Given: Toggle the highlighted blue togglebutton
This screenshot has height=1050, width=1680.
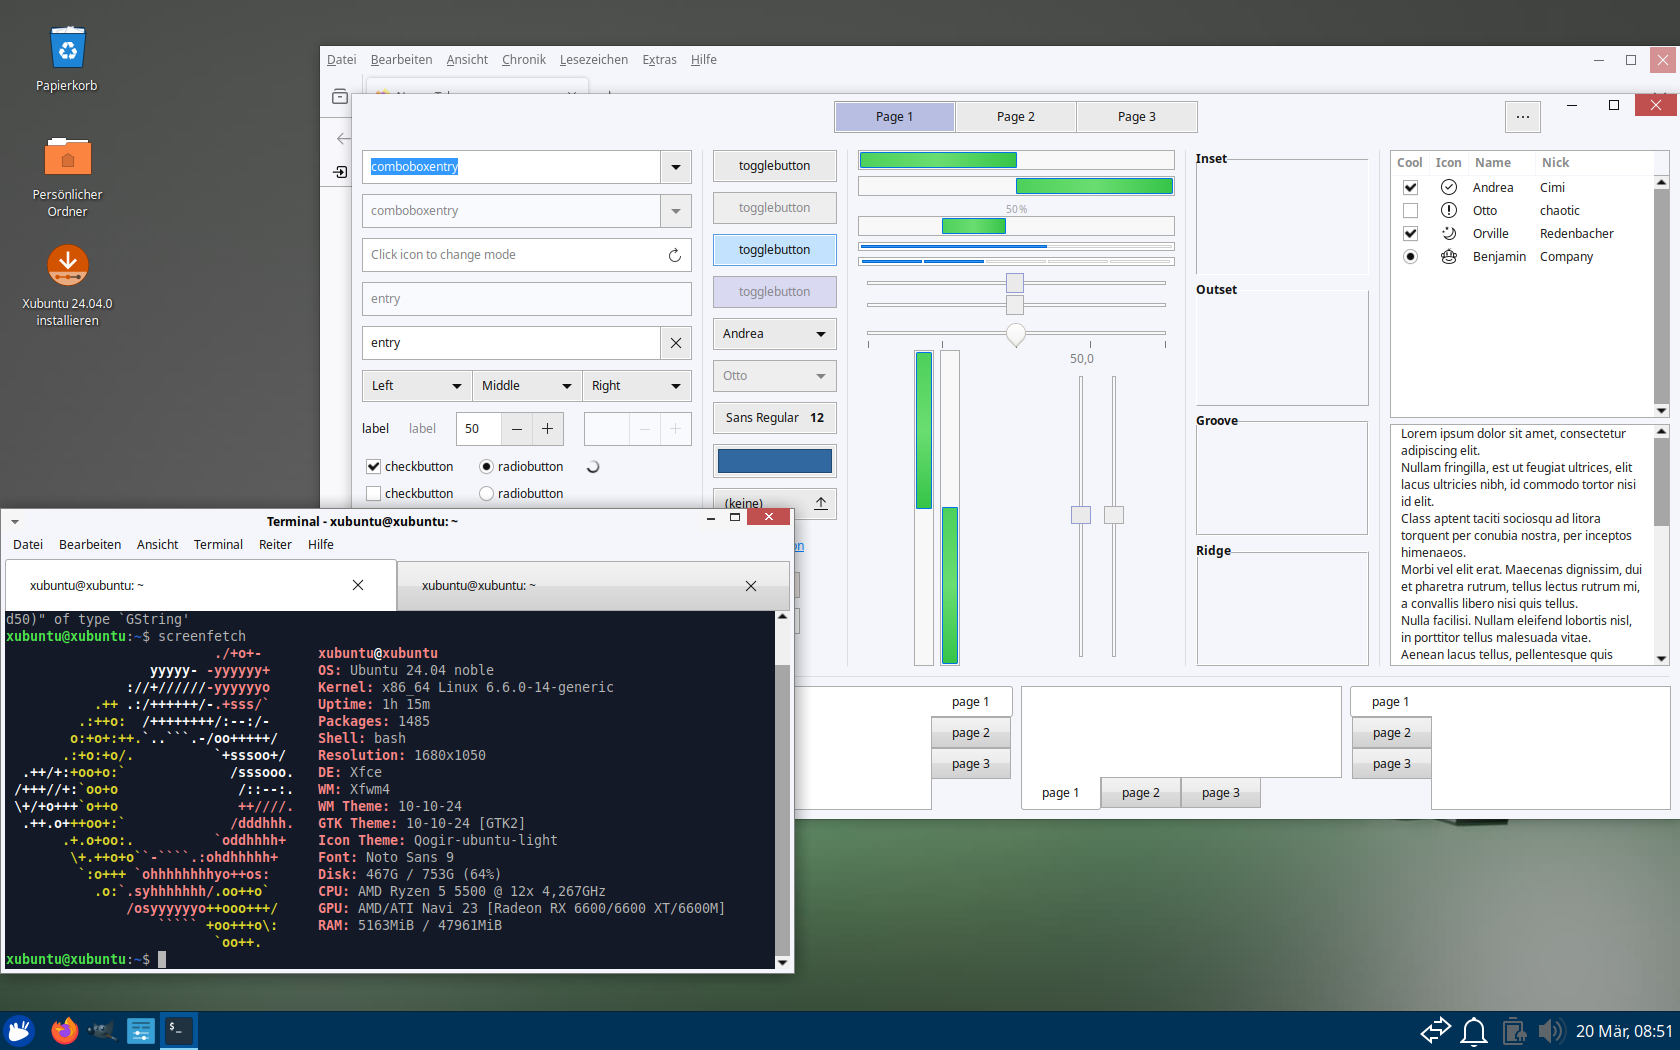Looking at the screenshot, I should [774, 250].
